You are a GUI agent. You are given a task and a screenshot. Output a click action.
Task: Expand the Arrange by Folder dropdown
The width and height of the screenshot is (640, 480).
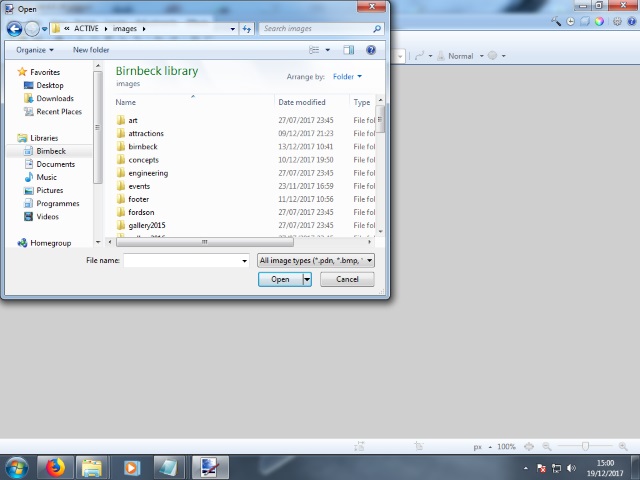pyautogui.click(x=347, y=76)
